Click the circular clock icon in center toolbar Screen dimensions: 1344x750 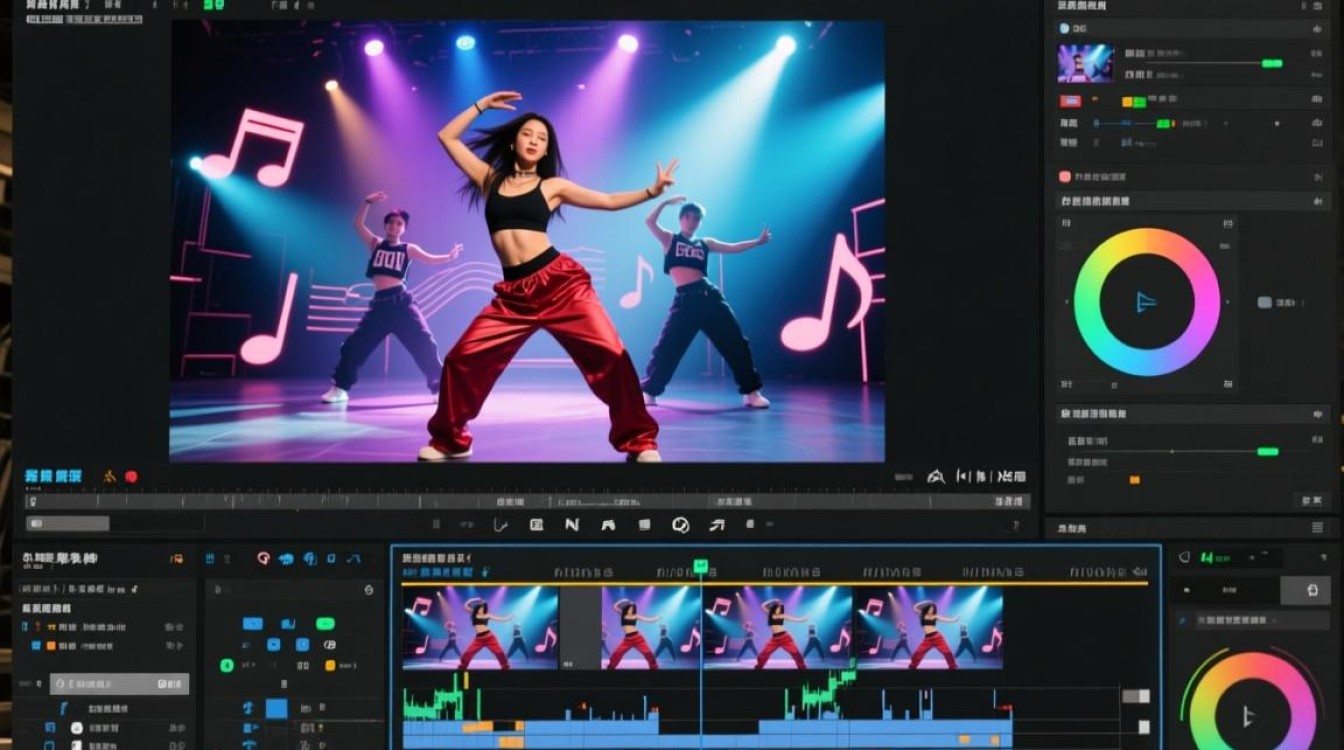(681, 524)
